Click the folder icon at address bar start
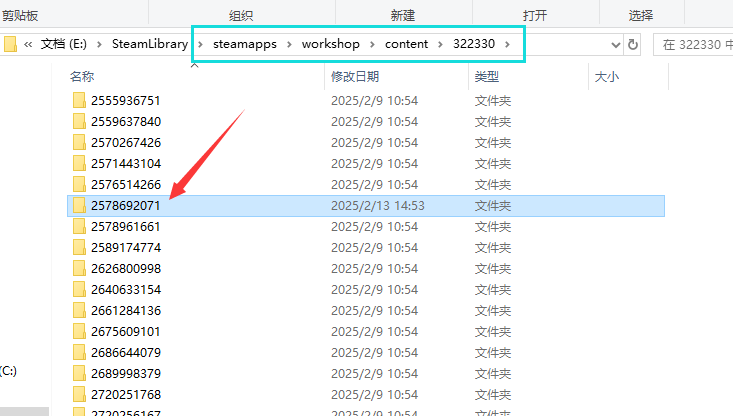This screenshot has width=733, height=416. (x=10, y=45)
